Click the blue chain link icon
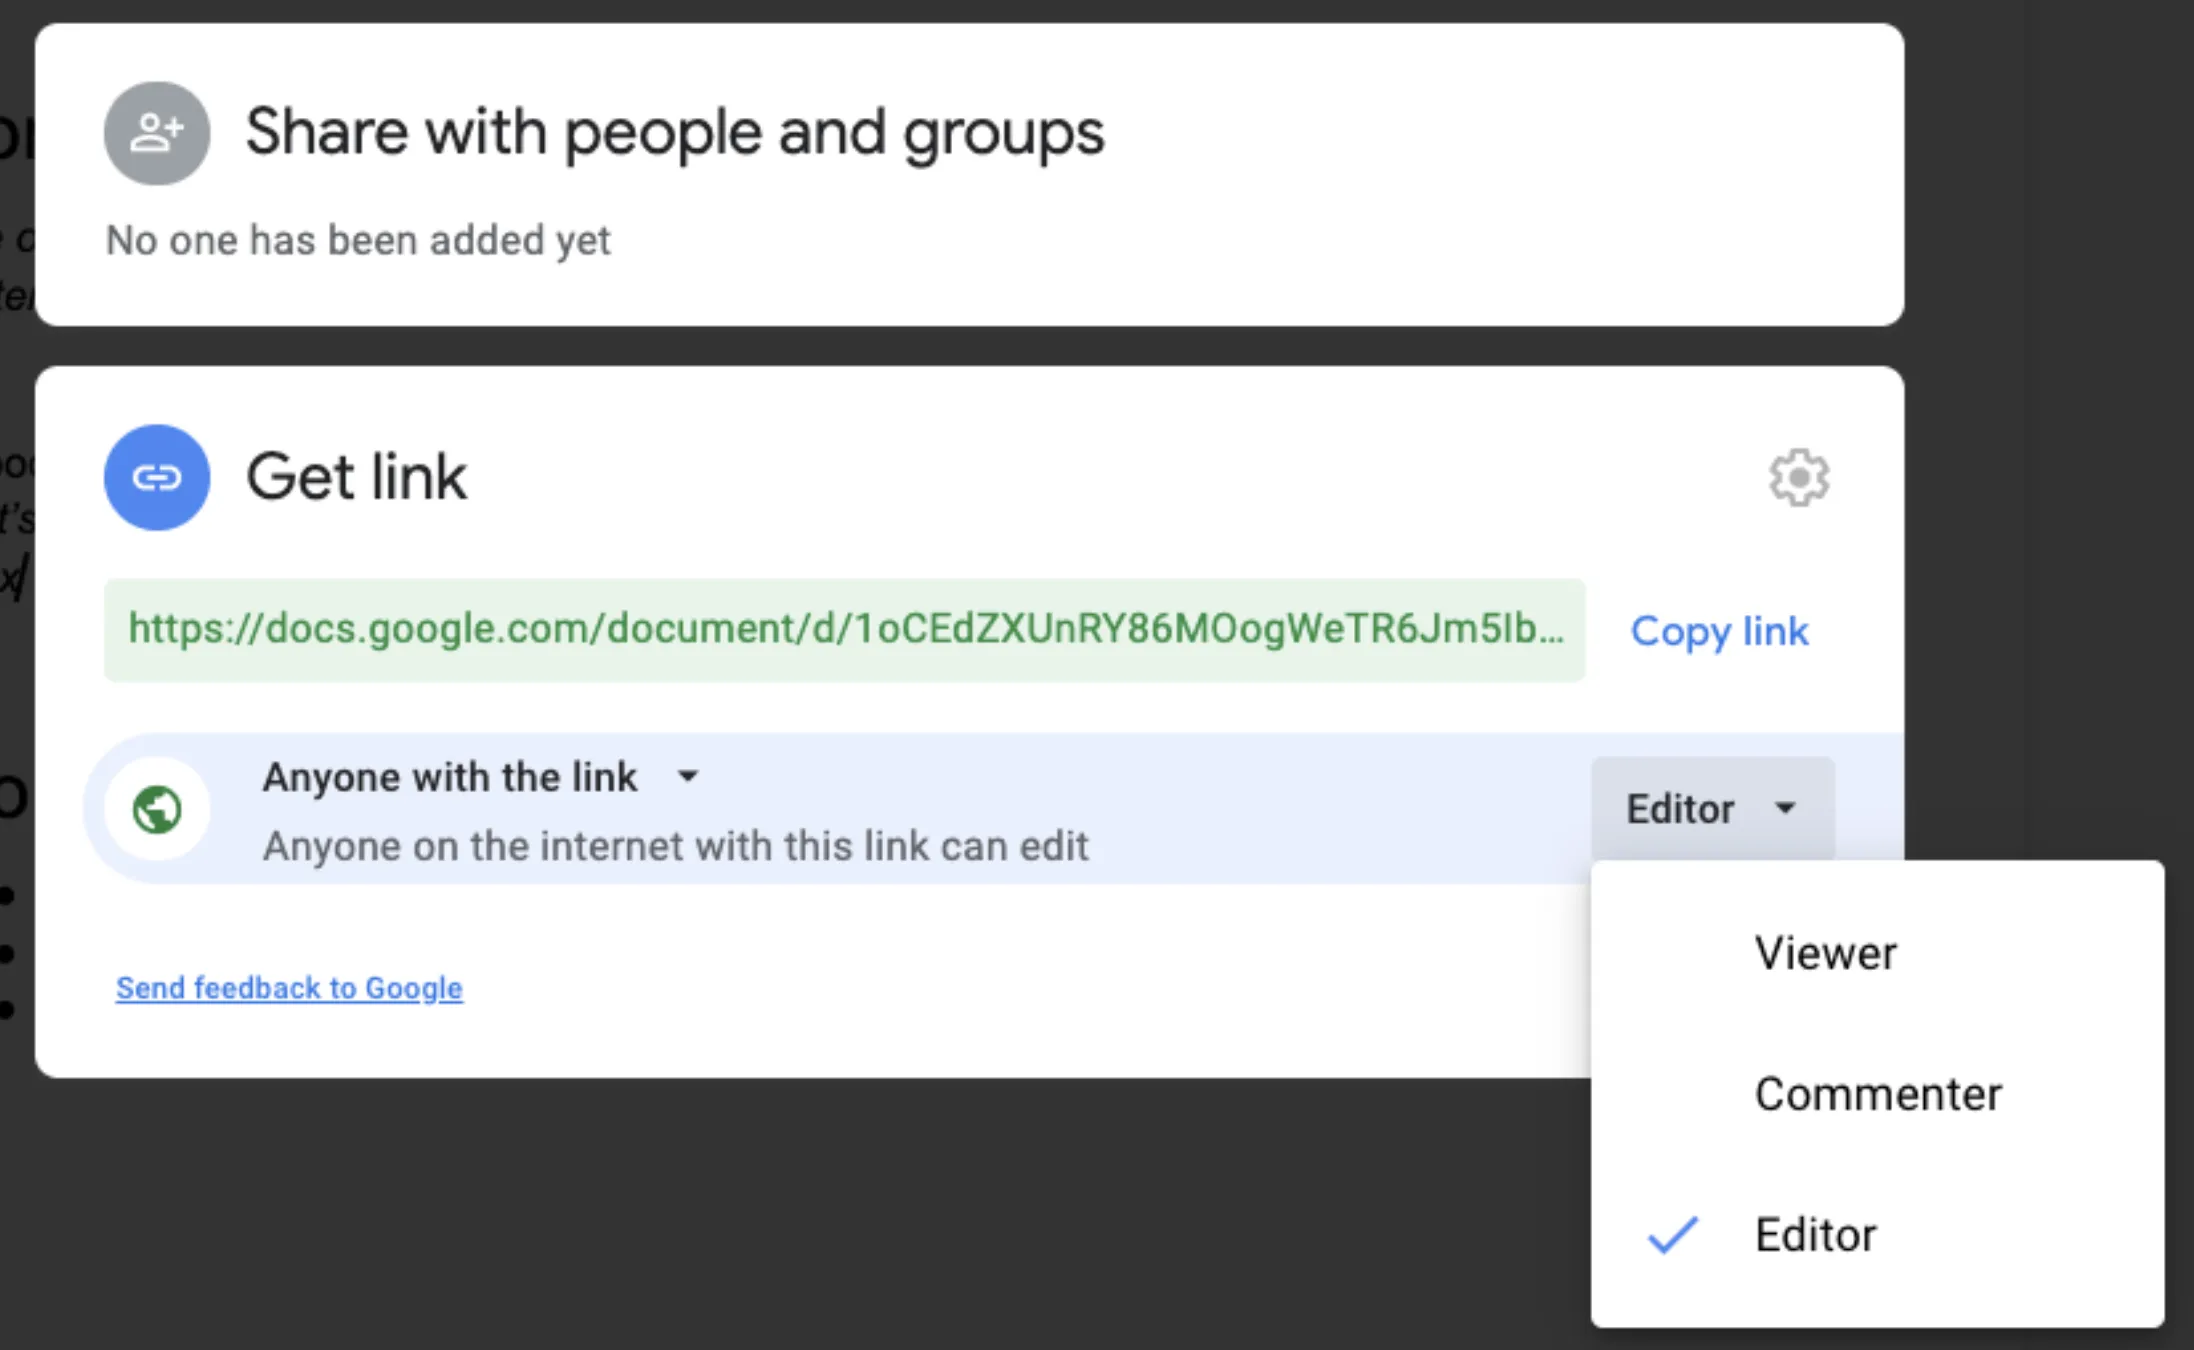Viewport: 2194px width, 1350px height. pyautogui.click(x=157, y=477)
